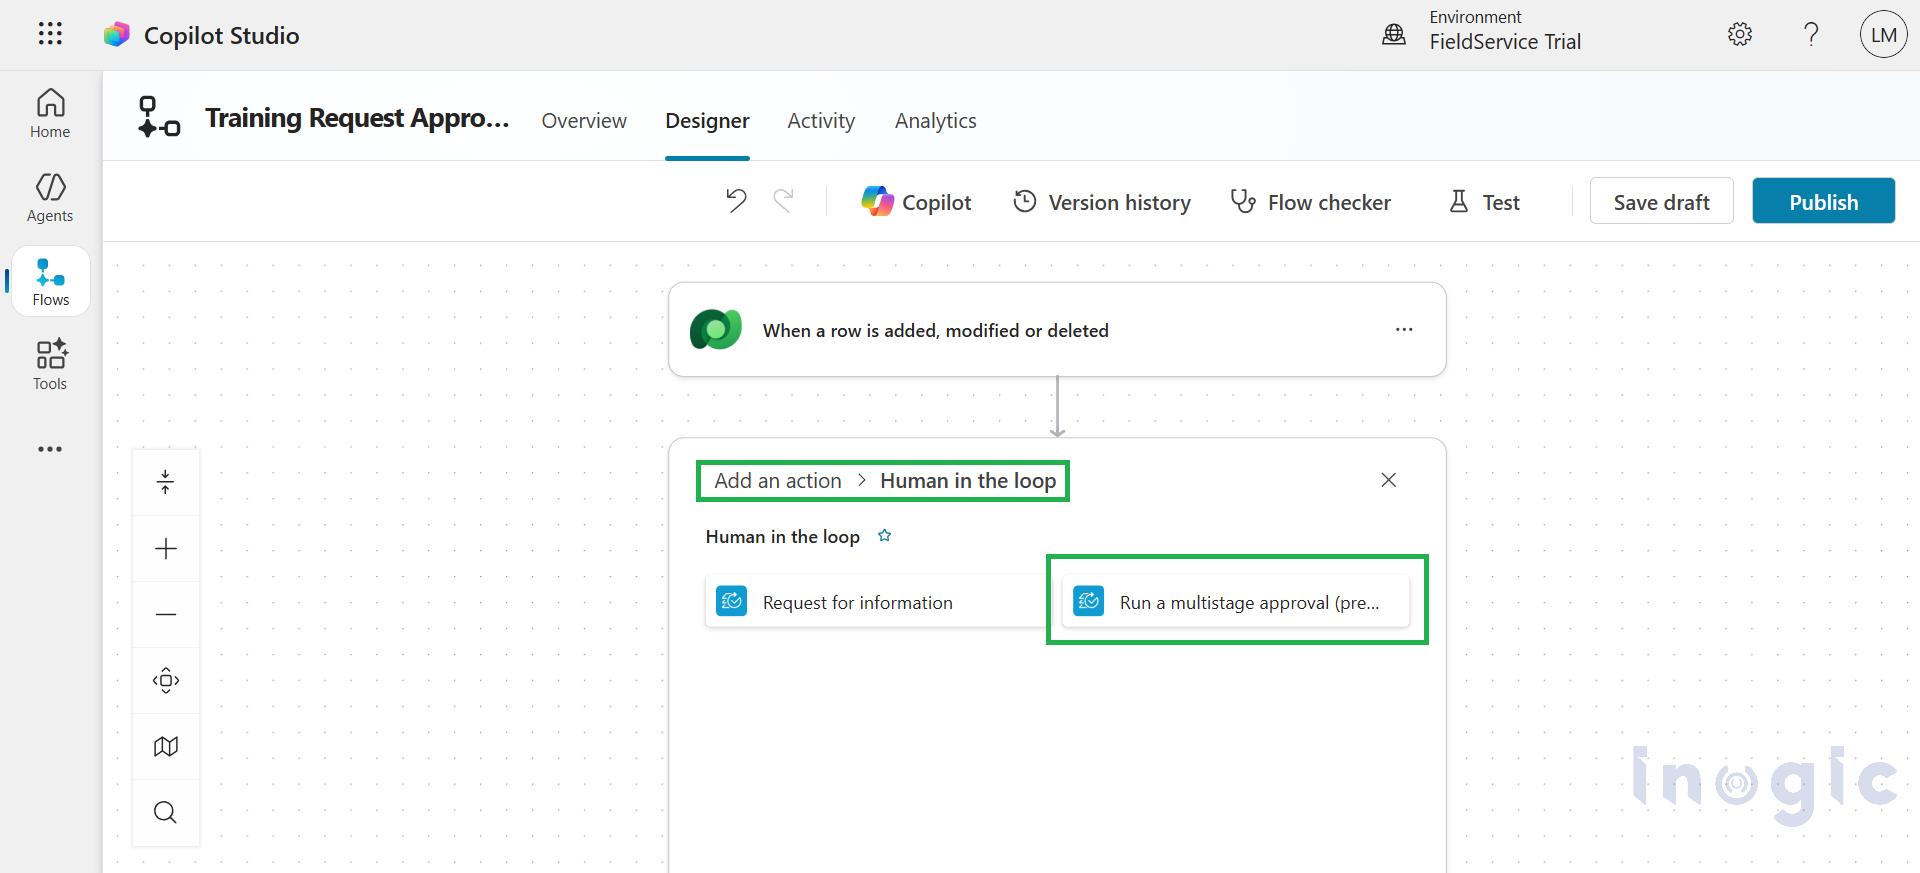Select the row added trigger card
Image resolution: width=1920 pixels, height=873 pixels.
point(1057,329)
